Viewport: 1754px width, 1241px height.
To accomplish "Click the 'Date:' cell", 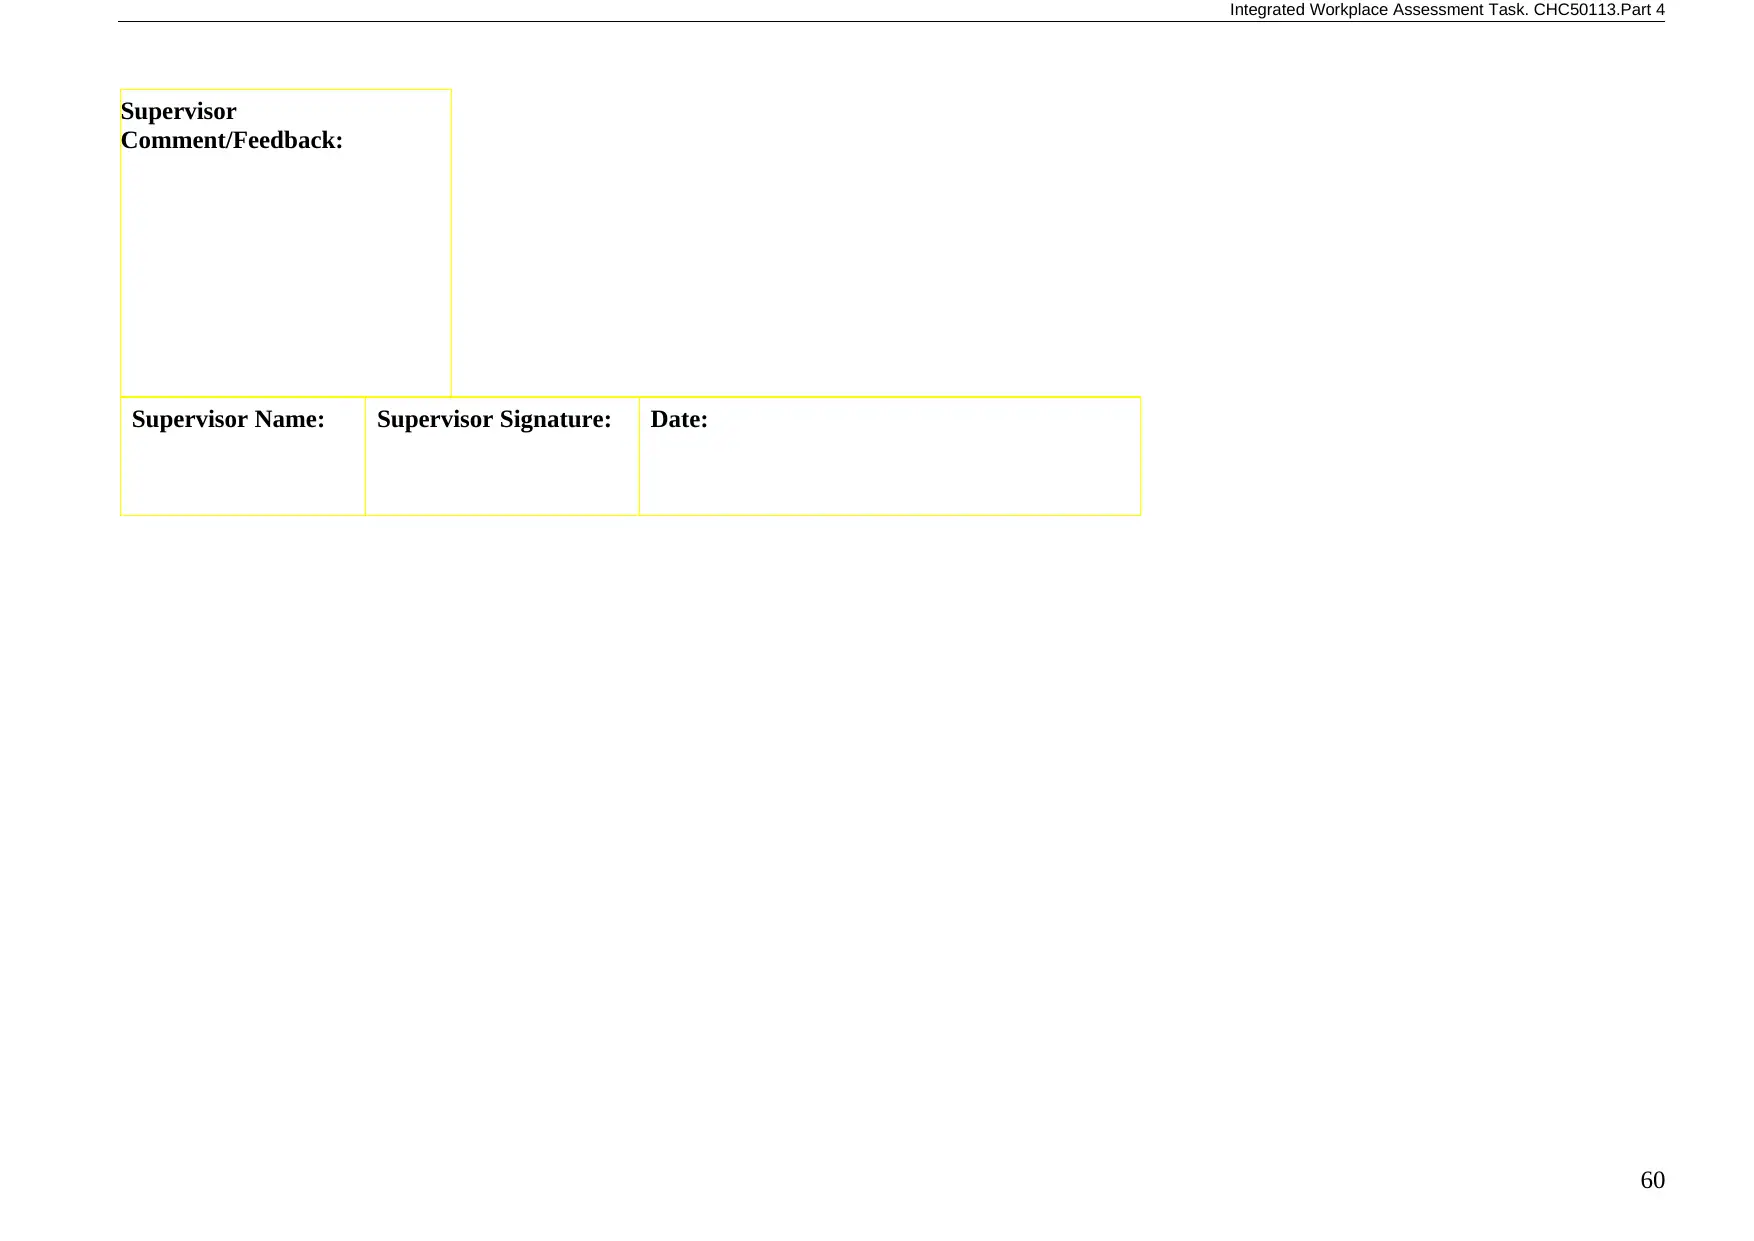I will [890, 456].
